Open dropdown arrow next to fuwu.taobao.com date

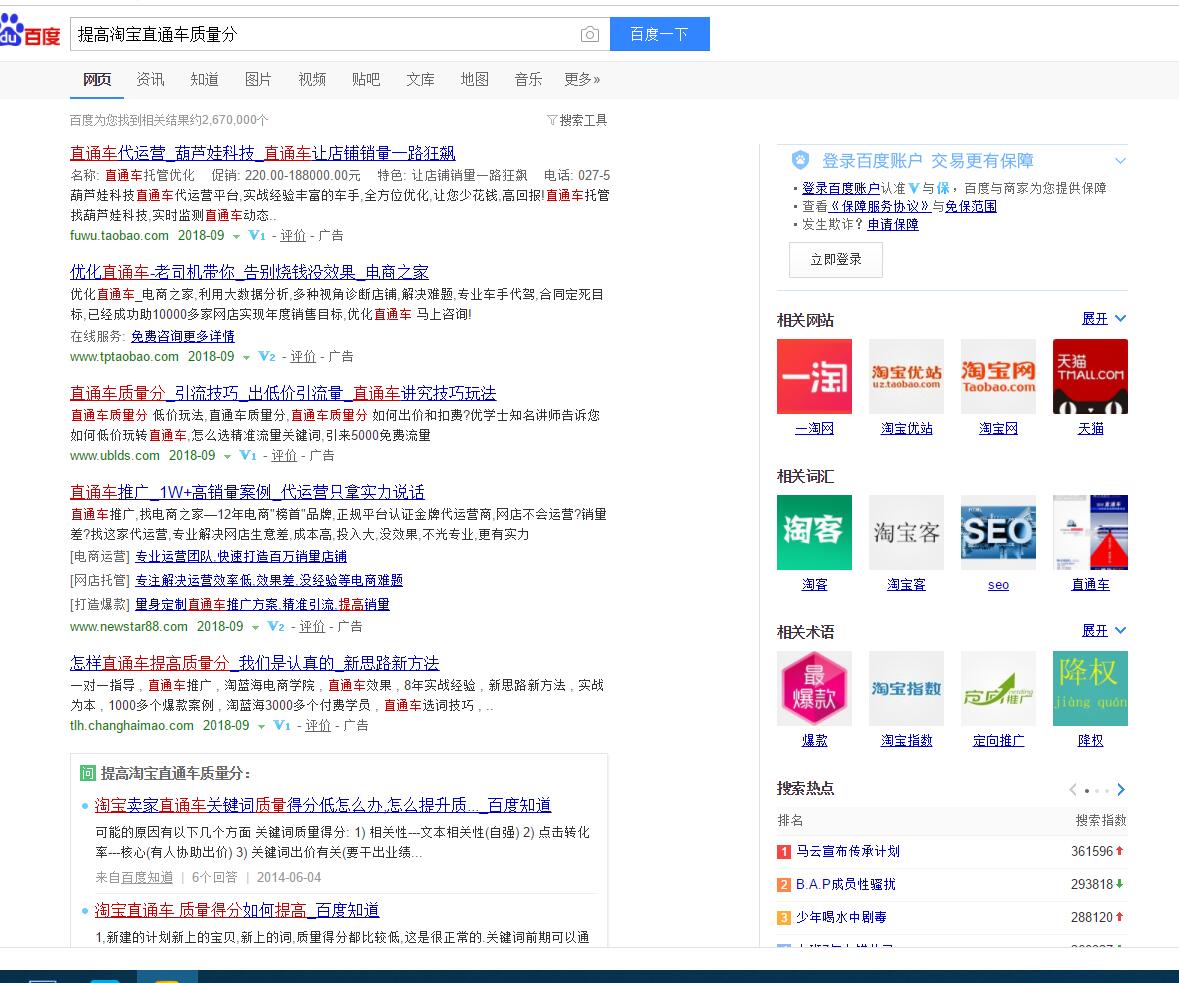point(236,237)
